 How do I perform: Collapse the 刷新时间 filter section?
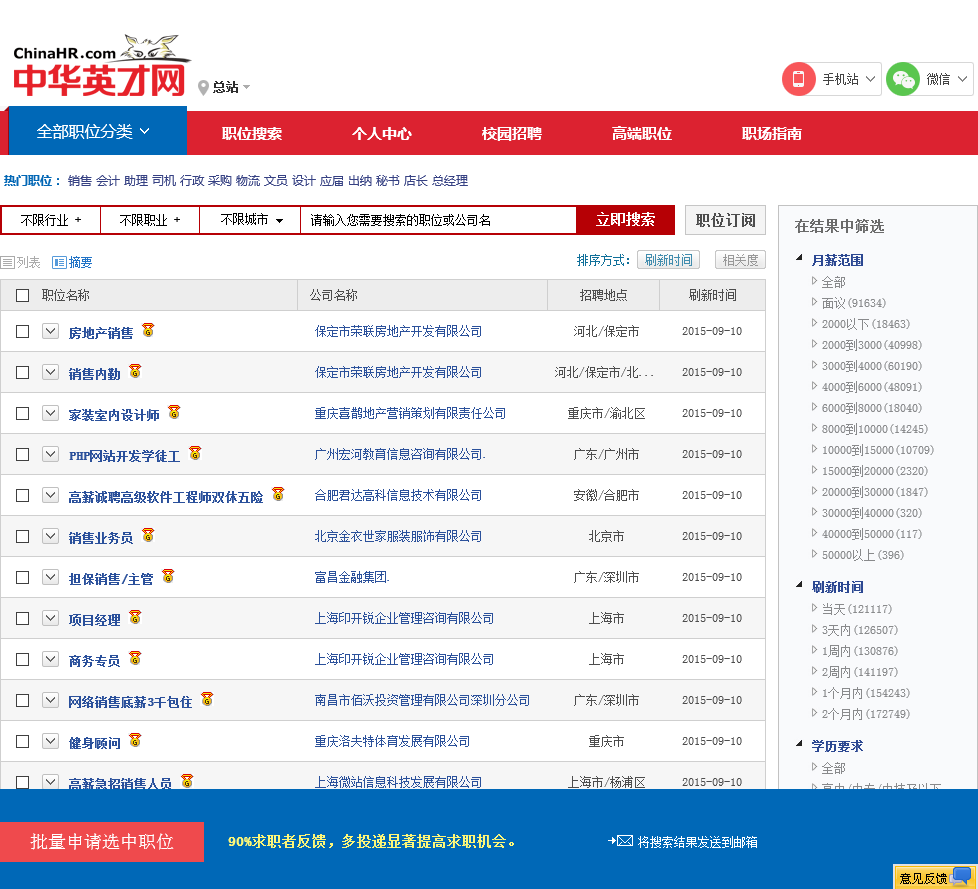click(x=799, y=585)
